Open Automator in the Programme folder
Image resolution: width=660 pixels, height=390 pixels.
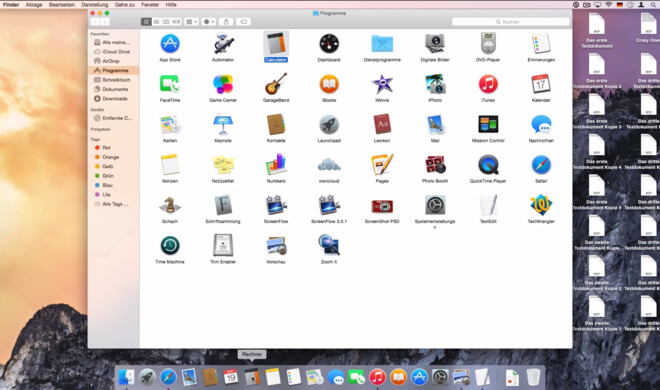click(223, 44)
